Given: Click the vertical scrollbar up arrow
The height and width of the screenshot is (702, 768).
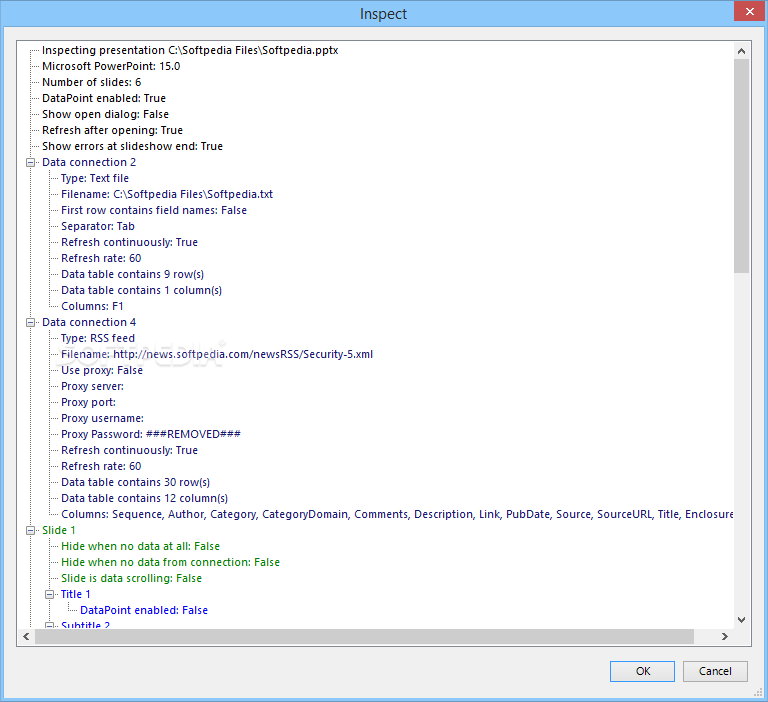Looking at the screenshot, I should click(742, 51).
